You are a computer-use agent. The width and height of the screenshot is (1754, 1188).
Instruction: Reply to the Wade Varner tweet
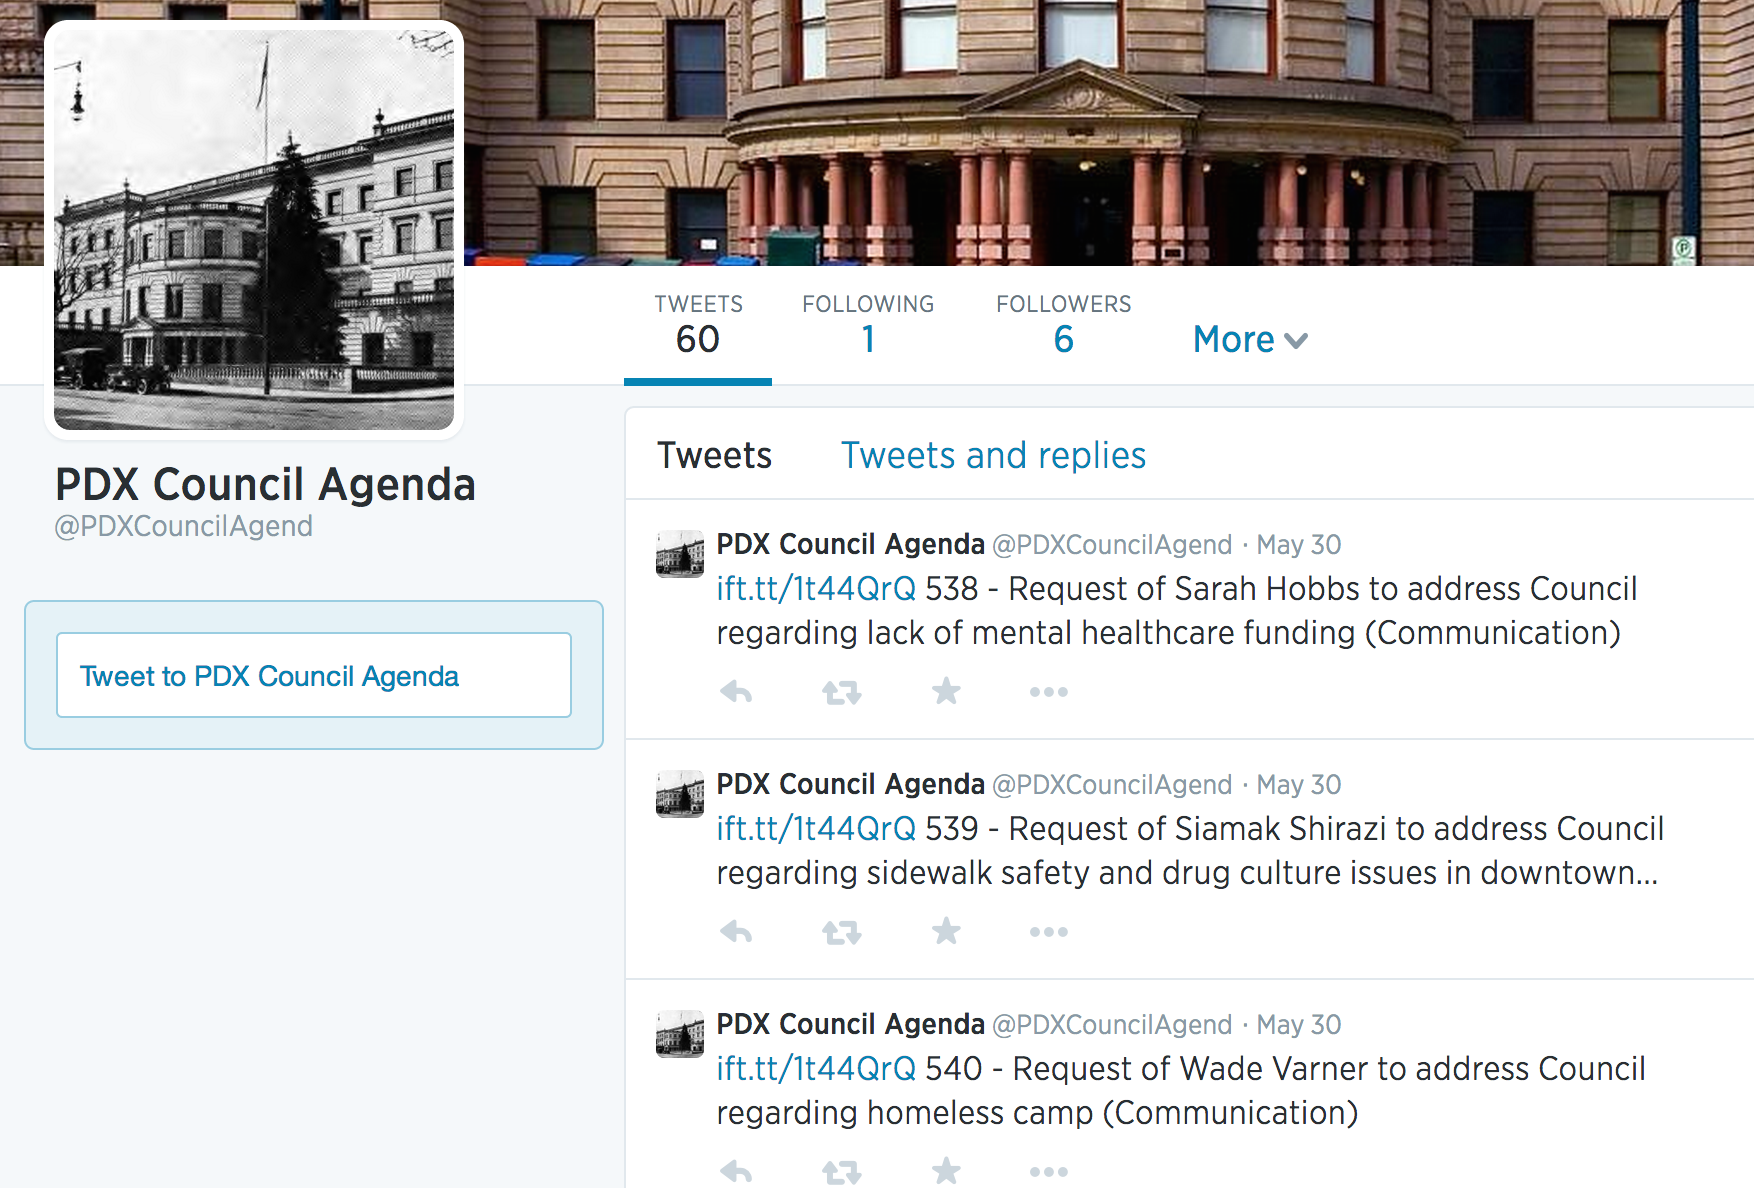pyautogui.click(x=736, y=1172)
